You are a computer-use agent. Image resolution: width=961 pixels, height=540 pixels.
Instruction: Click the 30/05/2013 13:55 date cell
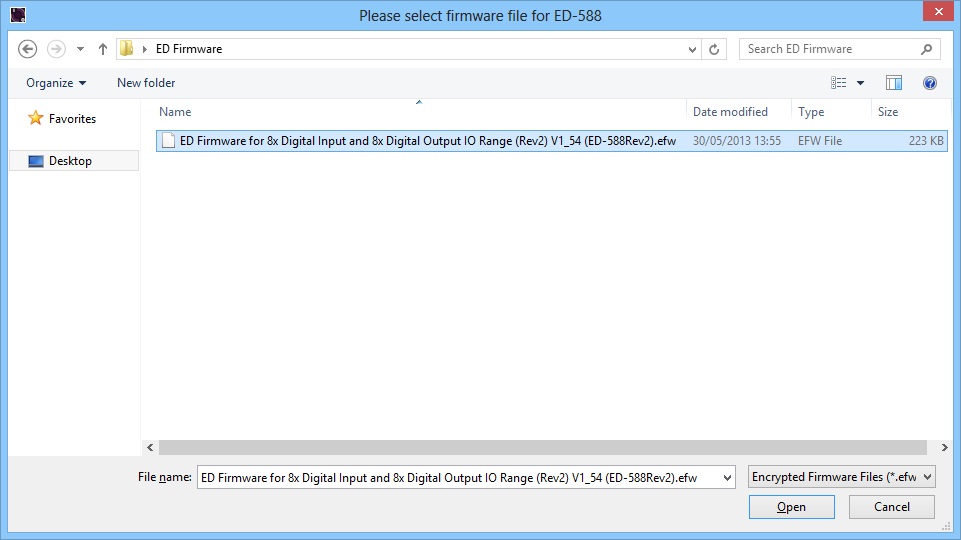point(737,141)
